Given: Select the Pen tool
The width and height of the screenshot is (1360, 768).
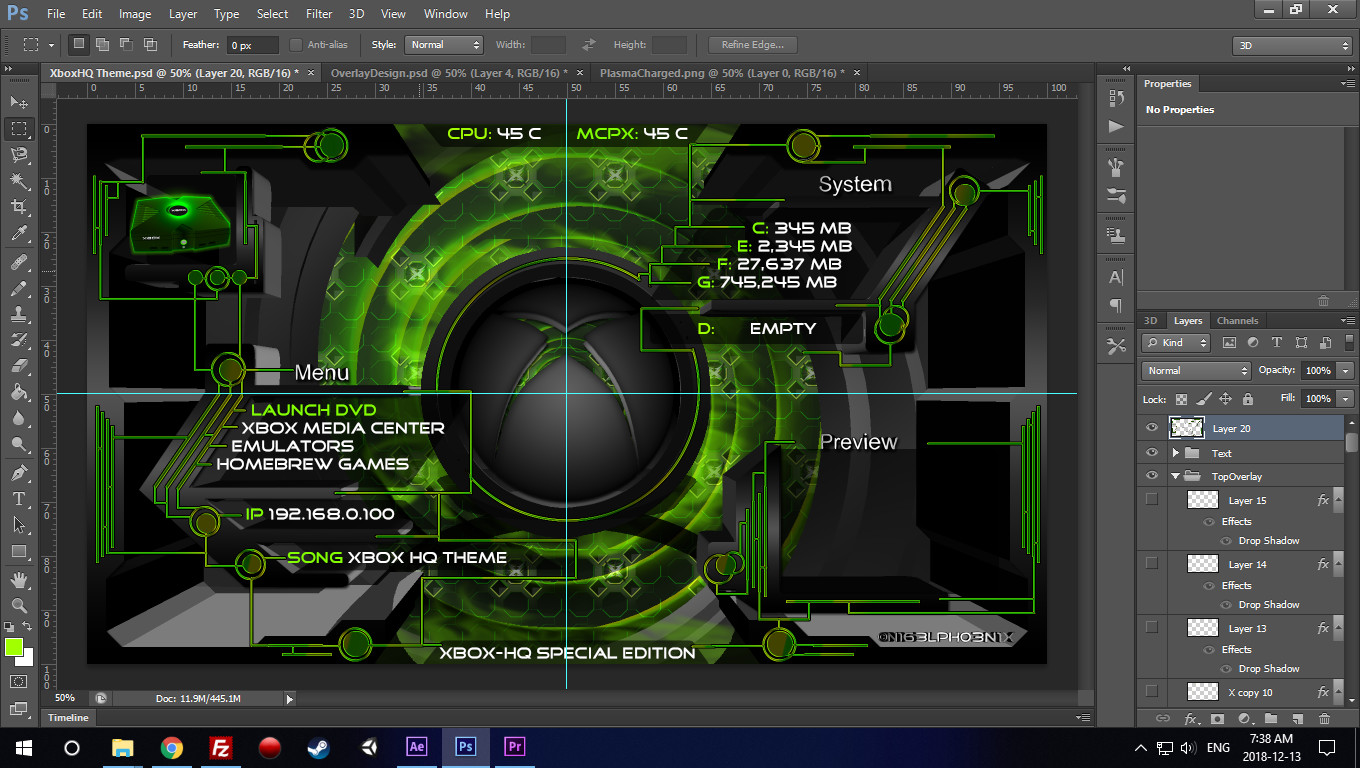Looking at the screenshot, I should tap(19, 472).
